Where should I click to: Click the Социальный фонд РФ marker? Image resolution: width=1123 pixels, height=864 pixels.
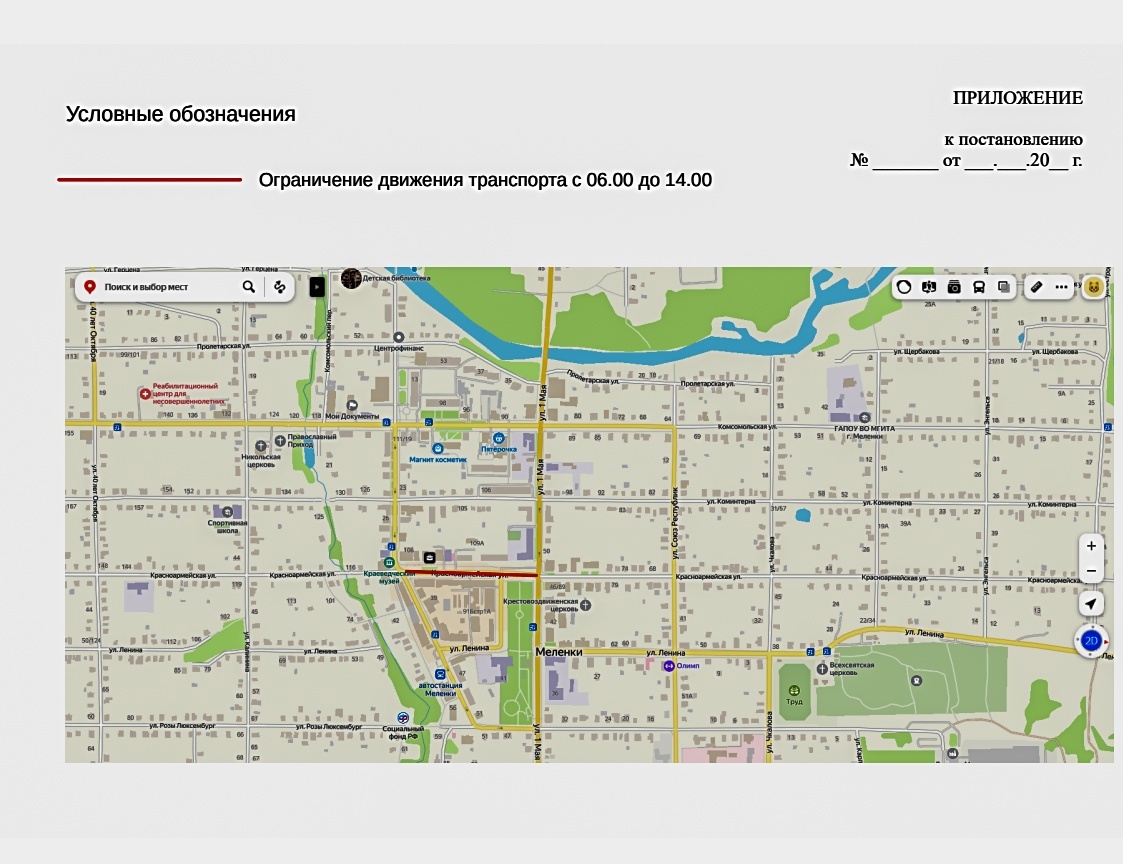(403, 718)
